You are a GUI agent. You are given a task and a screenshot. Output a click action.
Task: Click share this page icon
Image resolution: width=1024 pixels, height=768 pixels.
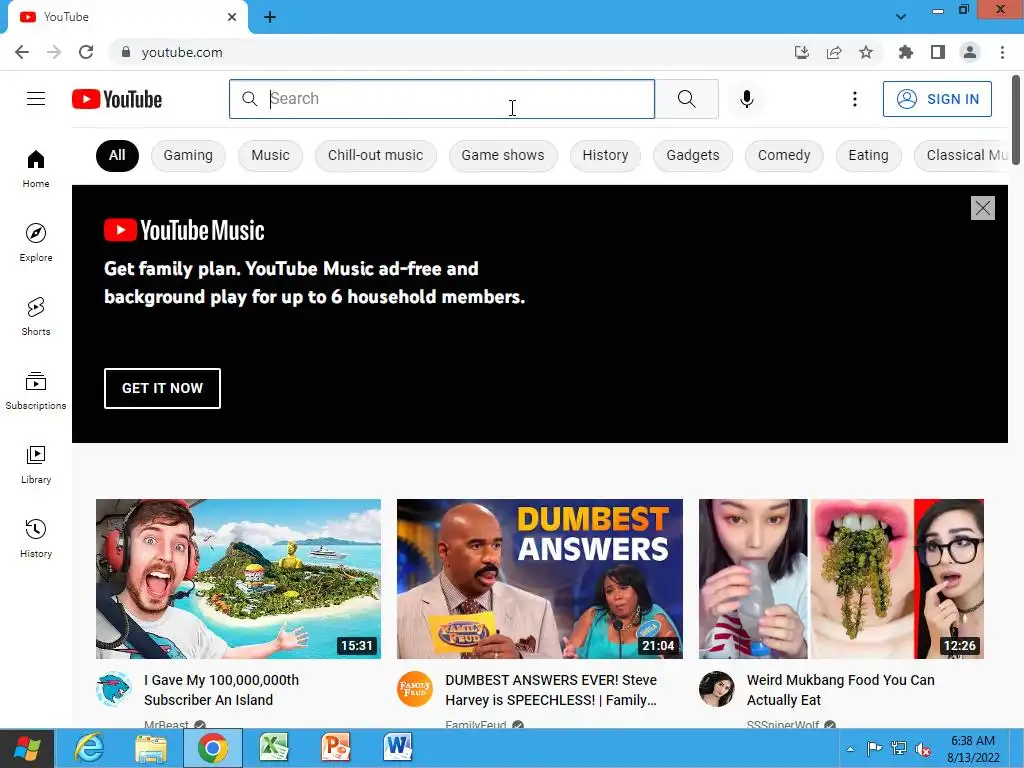point(834,52)
